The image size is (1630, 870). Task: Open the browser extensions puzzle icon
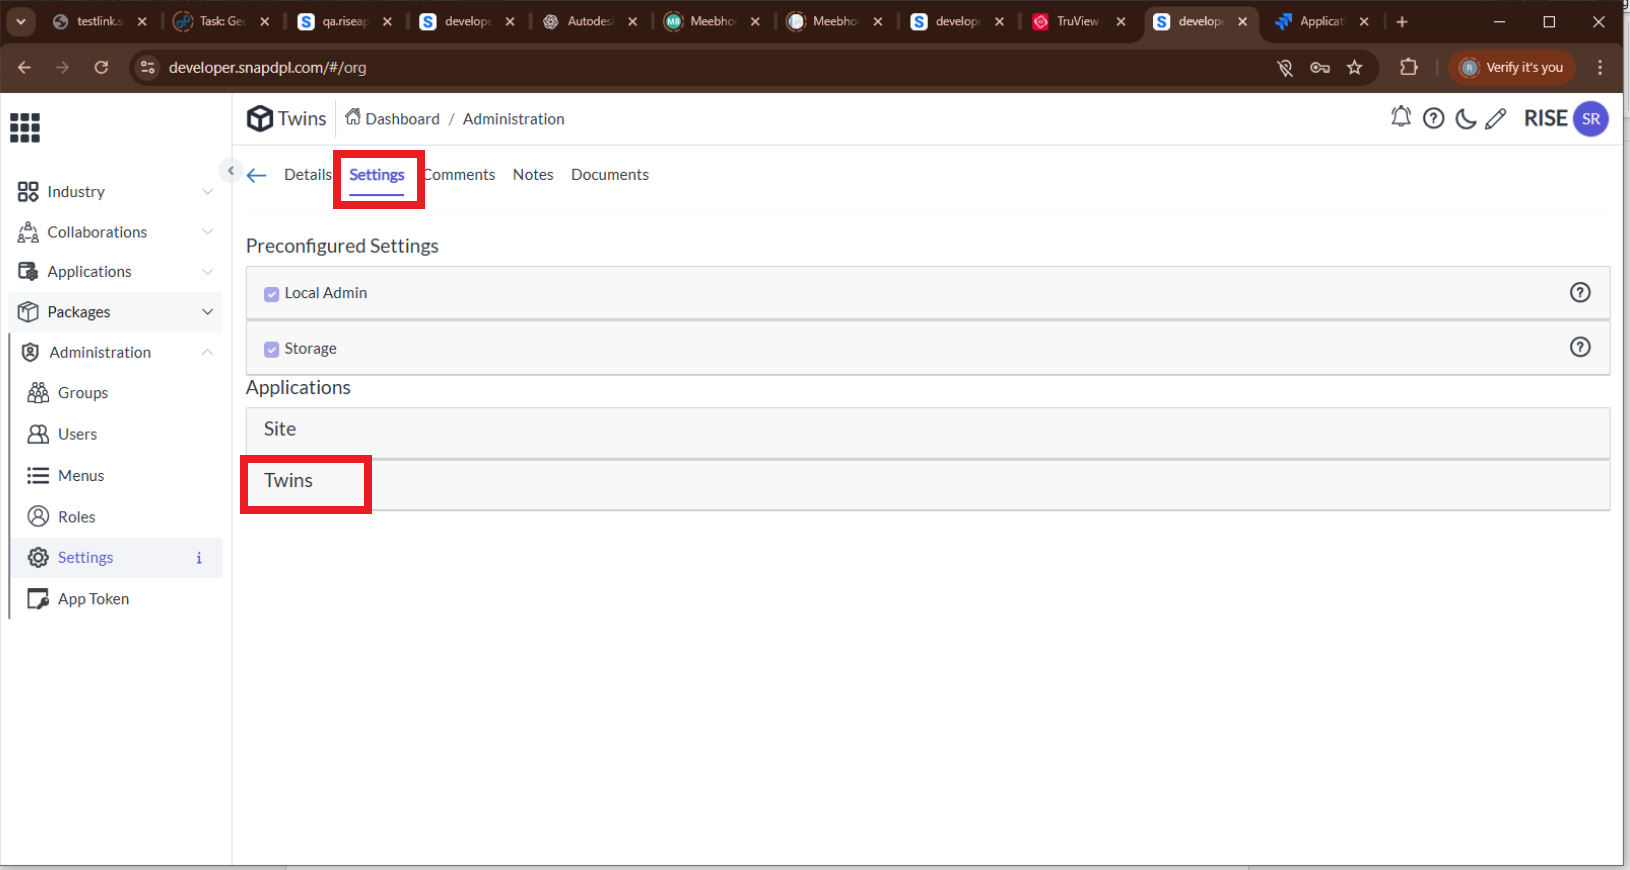tap(1409, 67)
